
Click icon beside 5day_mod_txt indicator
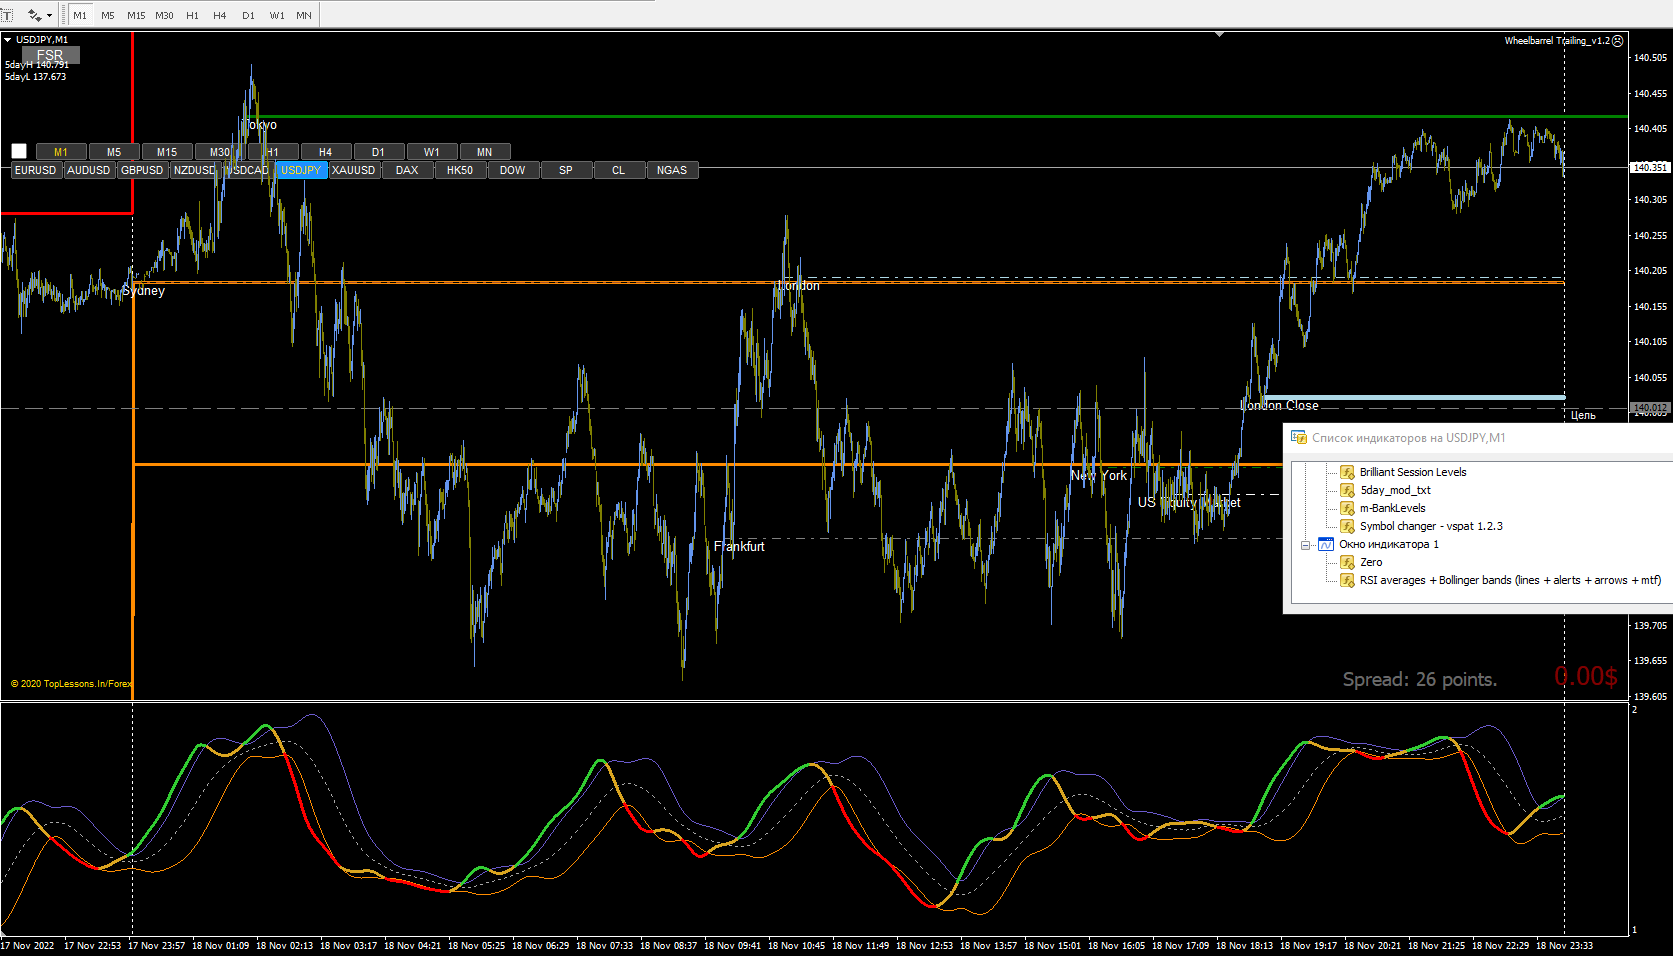pos(1348,490)
